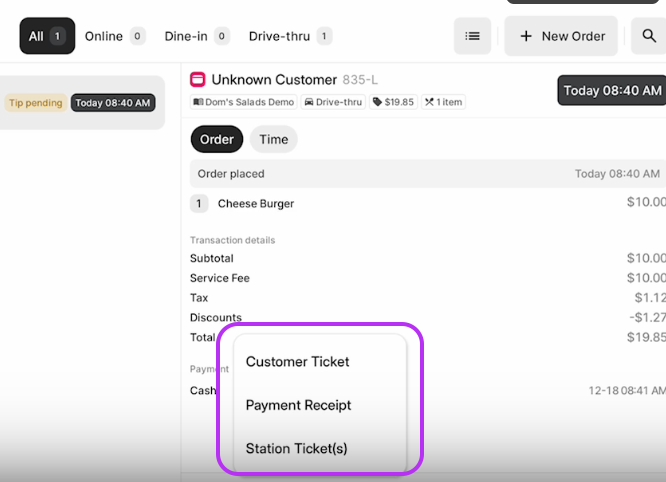
Task: Click the search magnifier icon
Action: coord(649,36)
